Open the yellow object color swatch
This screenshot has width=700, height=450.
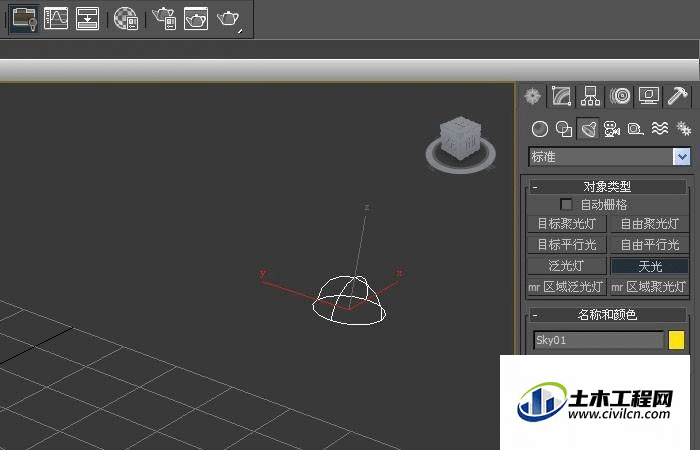pos(676,340)
